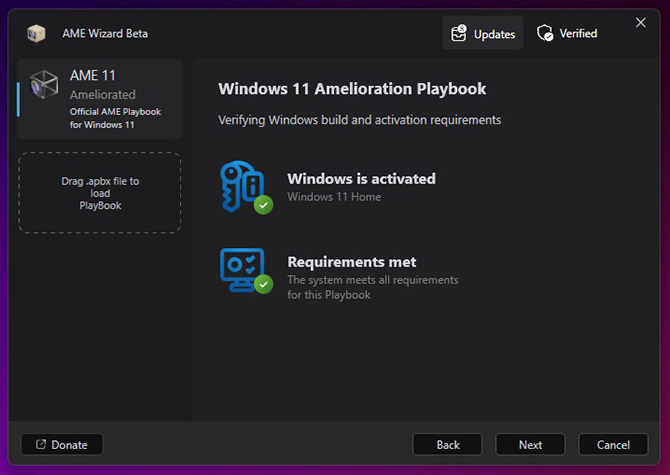This screenshot has height=475, width=670.
Task: Click Next to continue
Action: [x=530, y=445]
